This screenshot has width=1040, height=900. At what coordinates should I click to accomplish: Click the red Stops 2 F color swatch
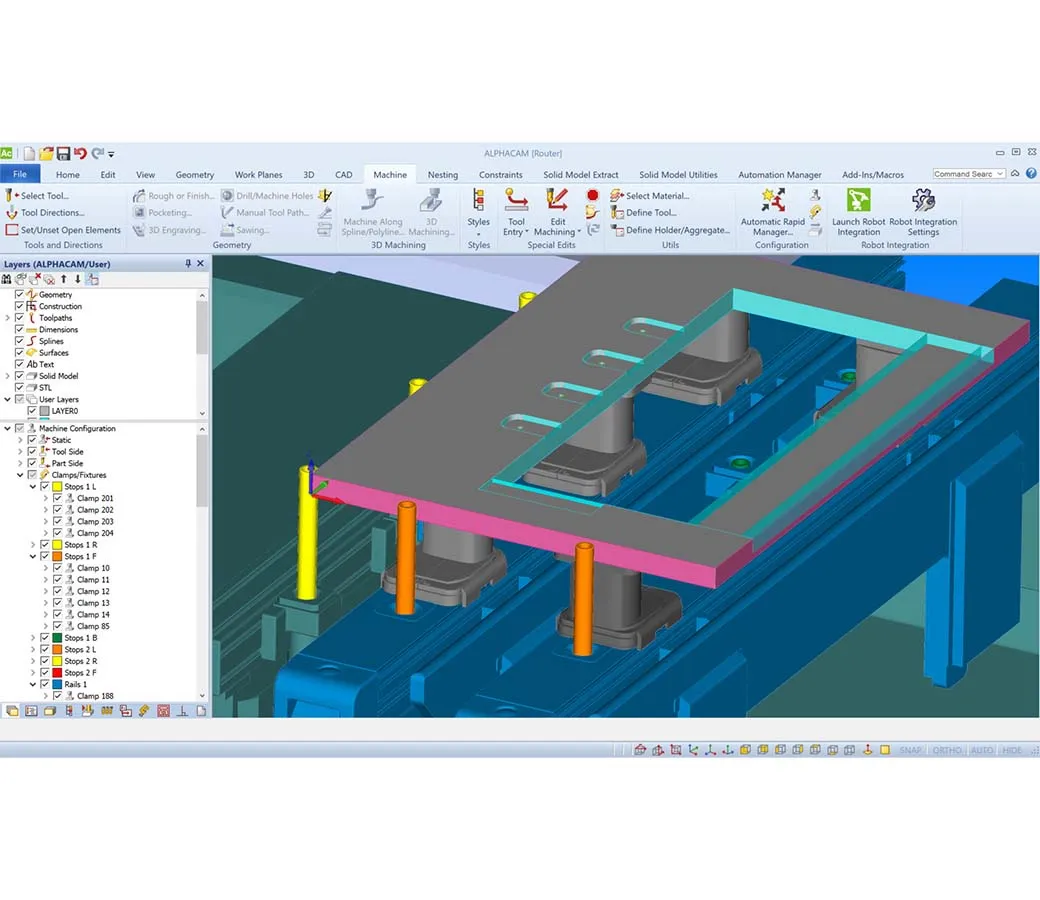pos(58,673)
